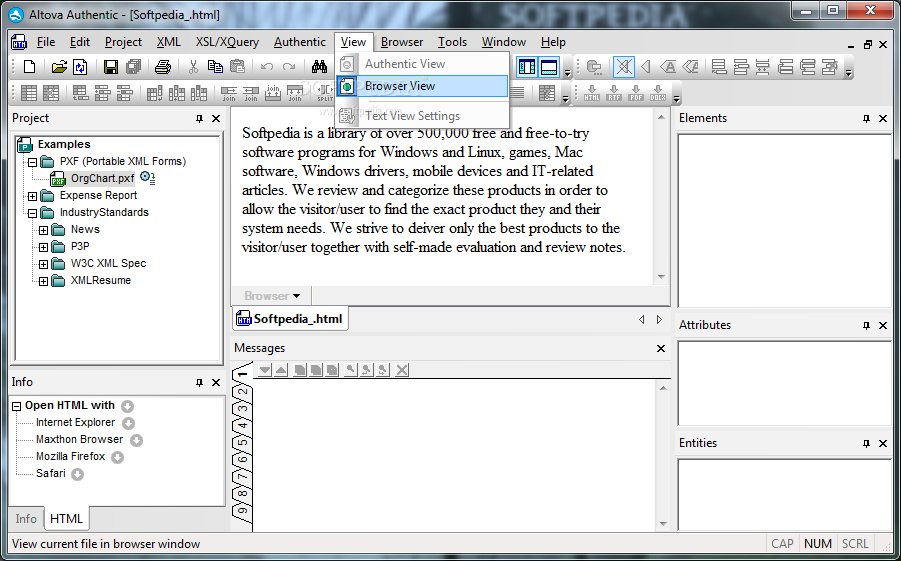Click the HTML export toolbar icon

click(x=592, y=93)
